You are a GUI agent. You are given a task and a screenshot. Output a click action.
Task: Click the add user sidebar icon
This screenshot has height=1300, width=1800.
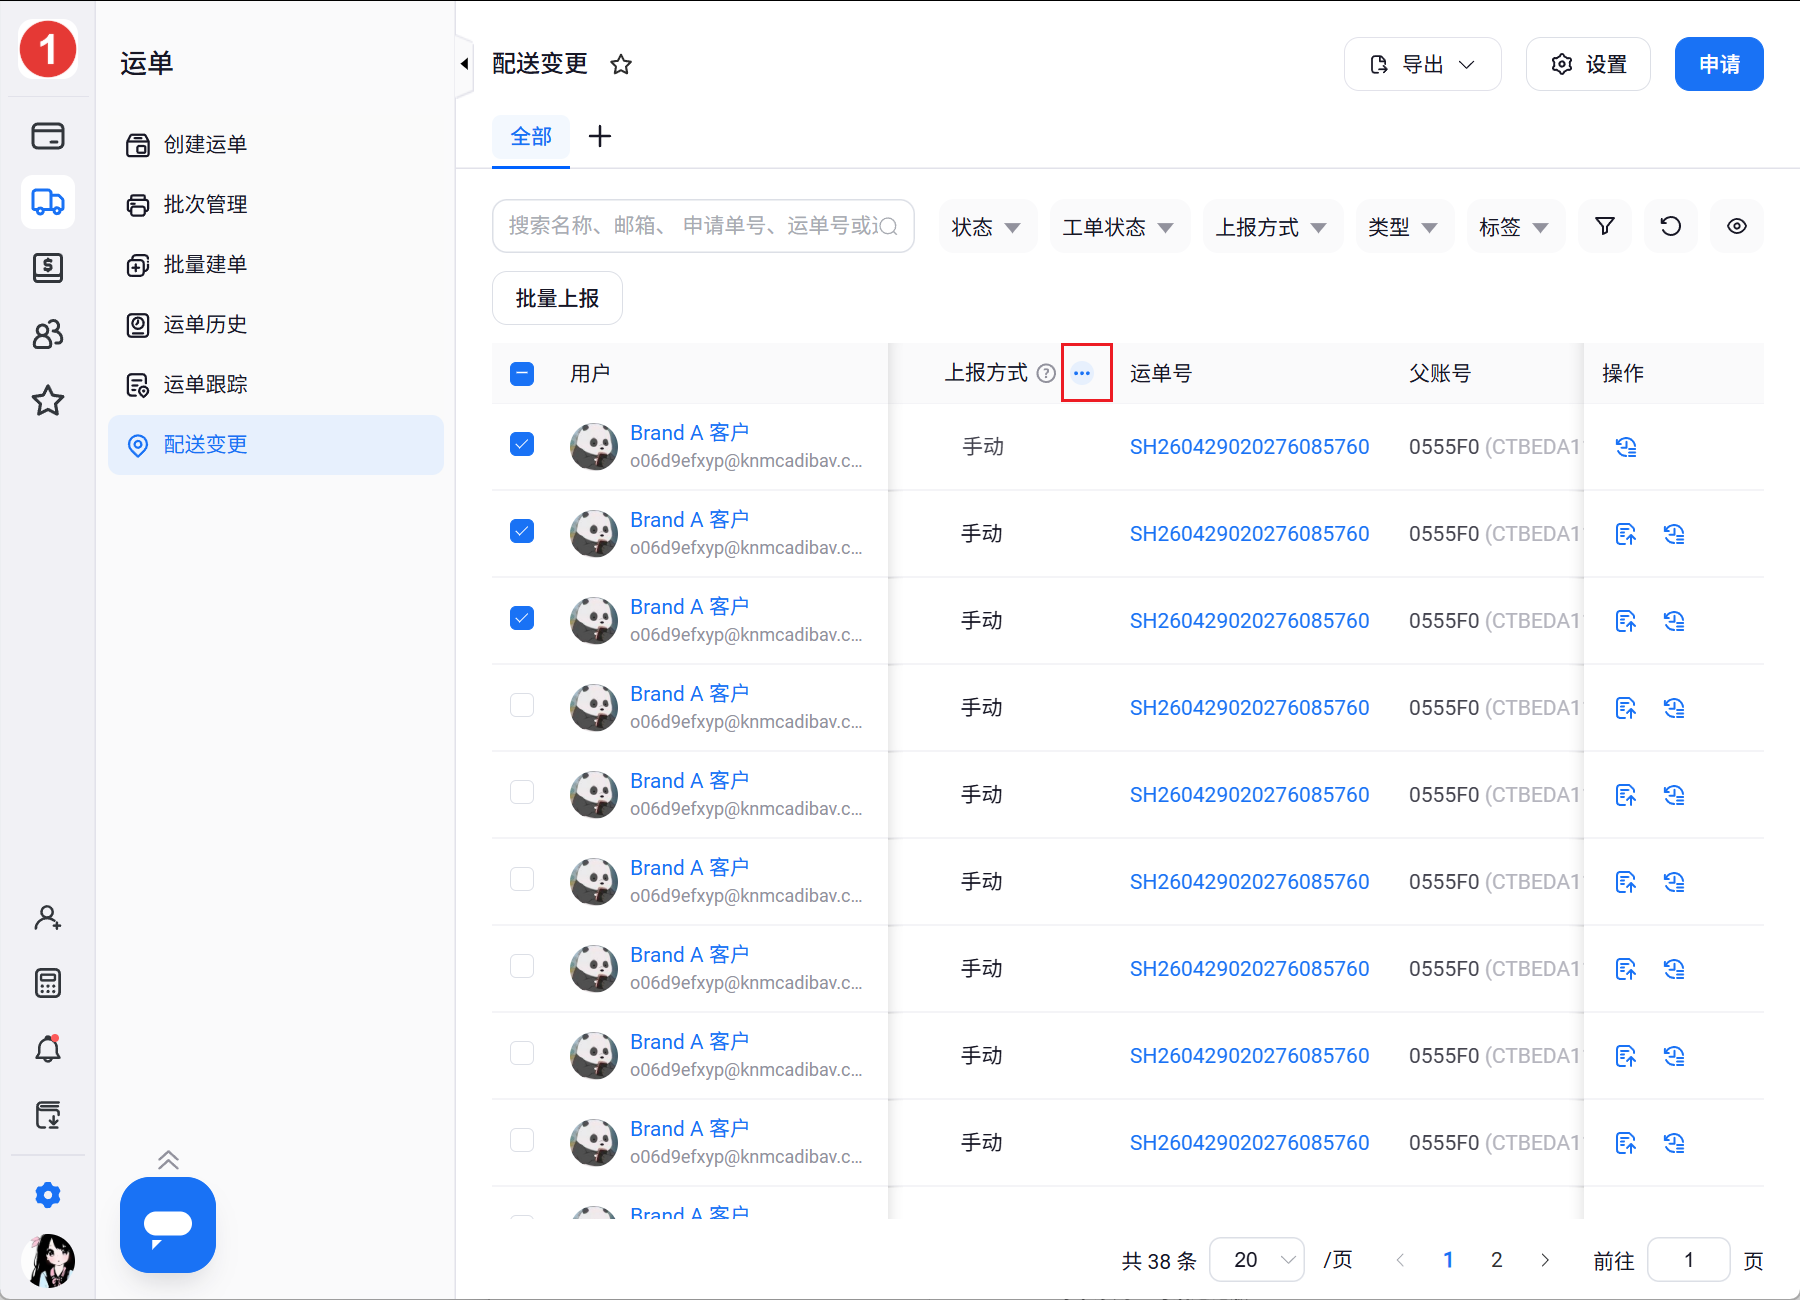pos(48,918)
